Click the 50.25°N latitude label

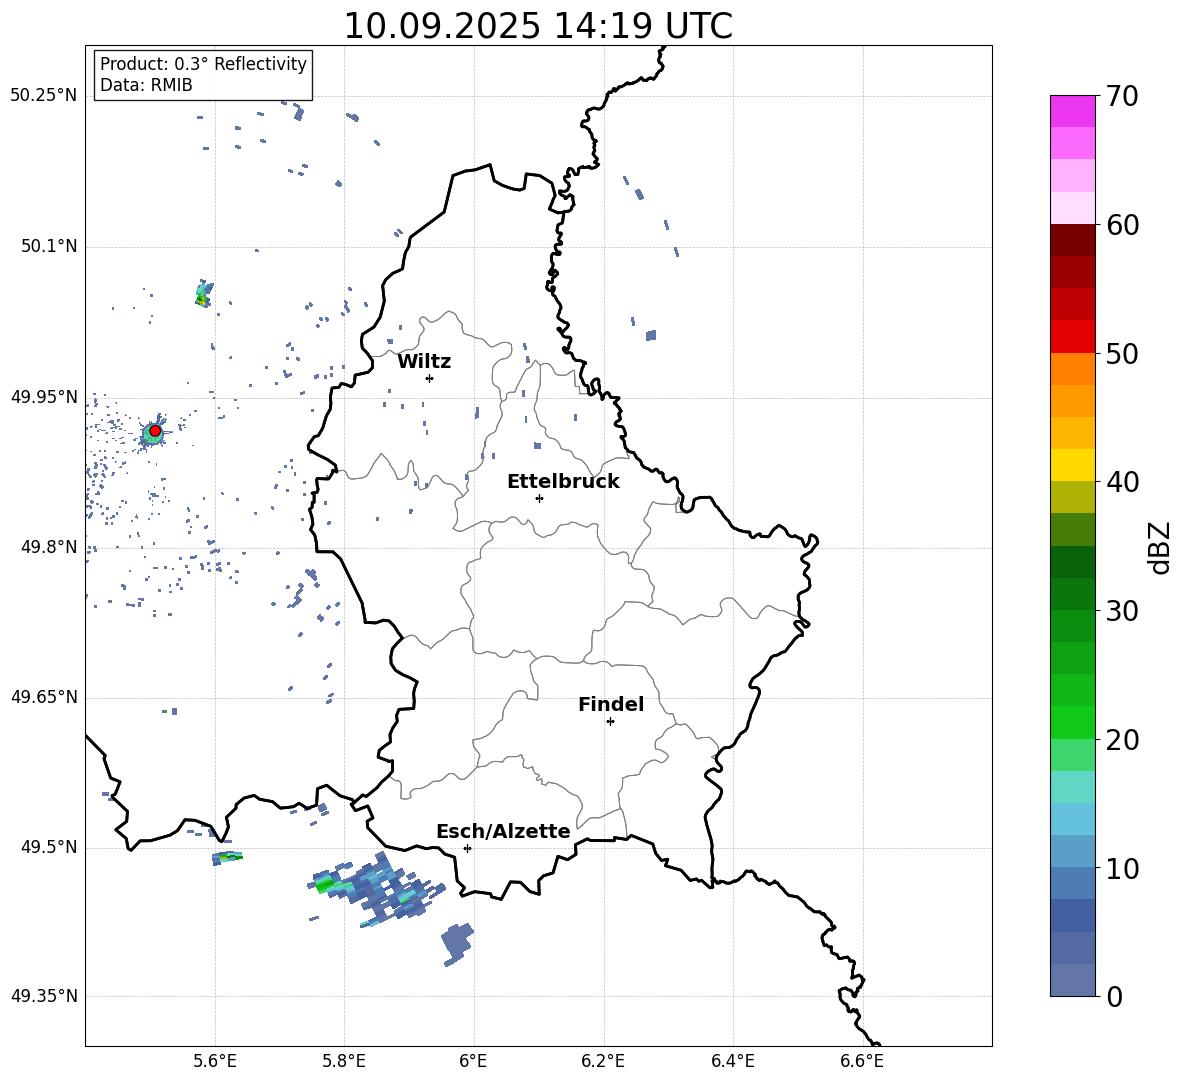[44, 96]
